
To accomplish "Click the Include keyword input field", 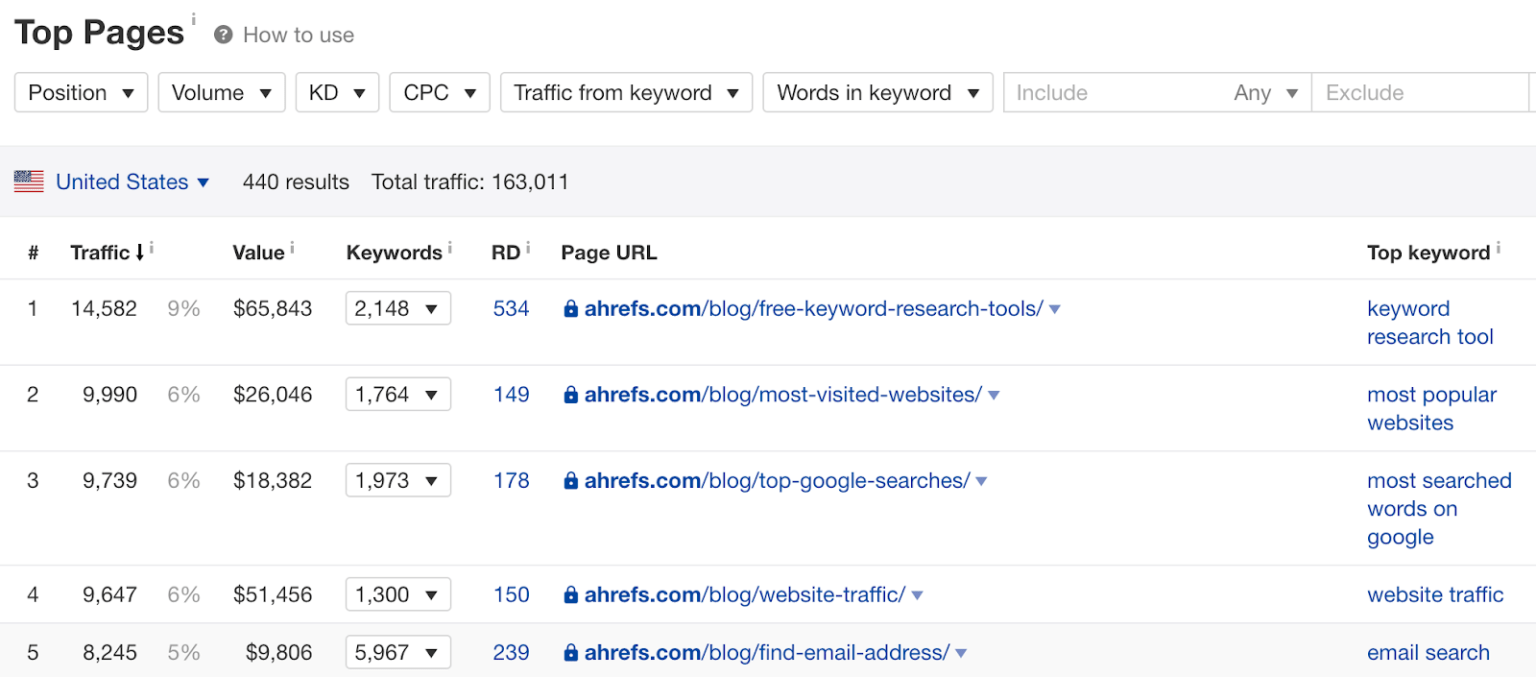I will [x=1100, y=92].
